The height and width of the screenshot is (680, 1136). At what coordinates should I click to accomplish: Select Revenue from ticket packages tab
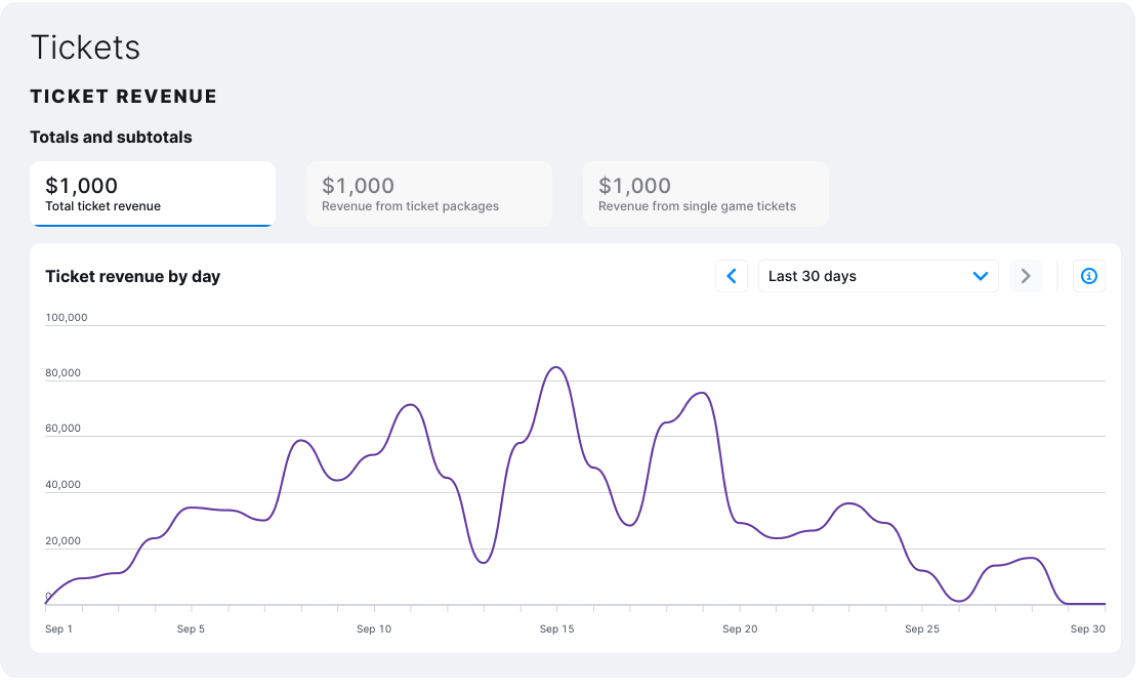coord(429,194)
